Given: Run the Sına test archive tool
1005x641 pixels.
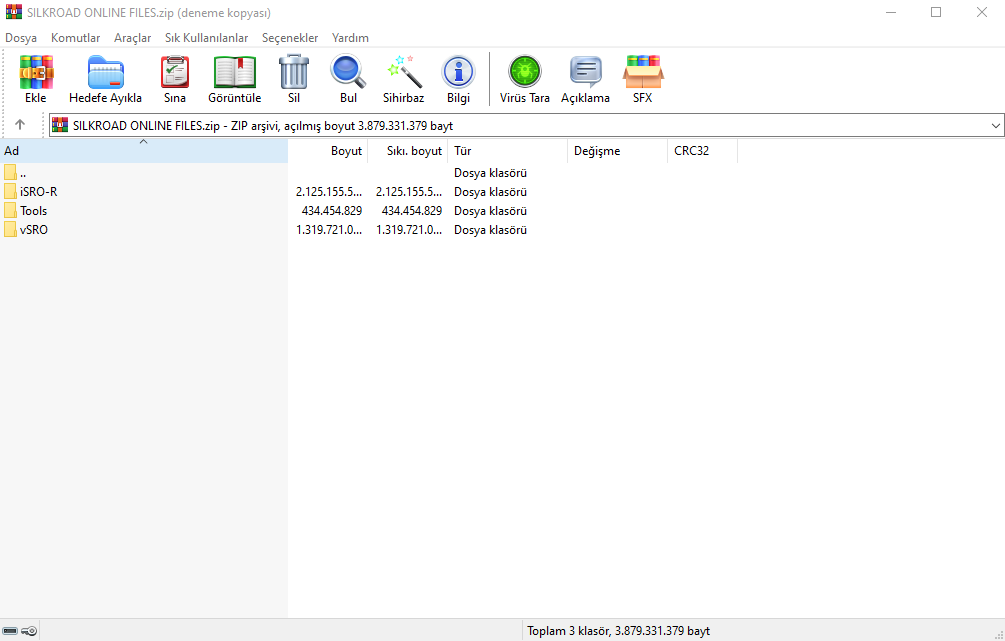Looking at the screenshot, I should coord(175,79).
